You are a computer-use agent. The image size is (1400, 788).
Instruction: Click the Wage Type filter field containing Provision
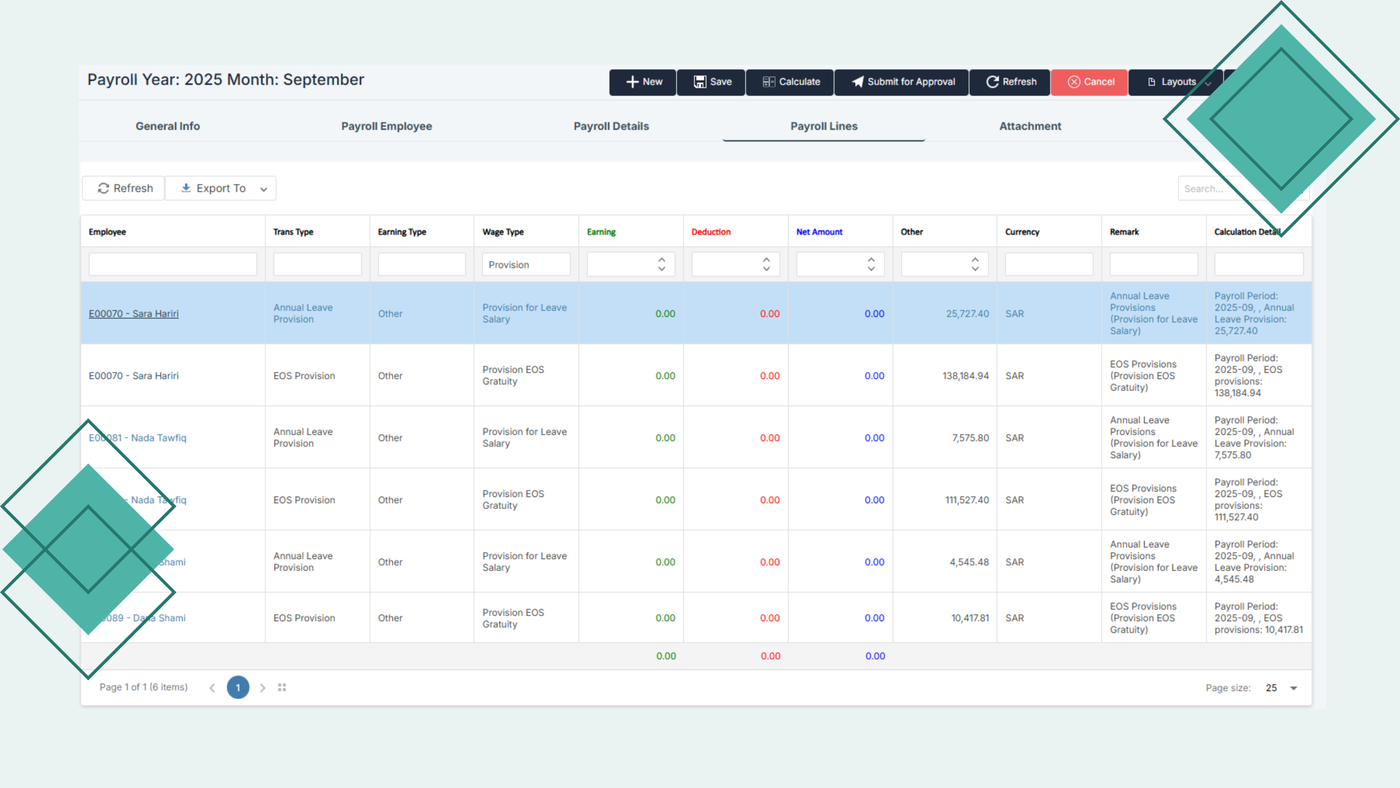(525, 264)
